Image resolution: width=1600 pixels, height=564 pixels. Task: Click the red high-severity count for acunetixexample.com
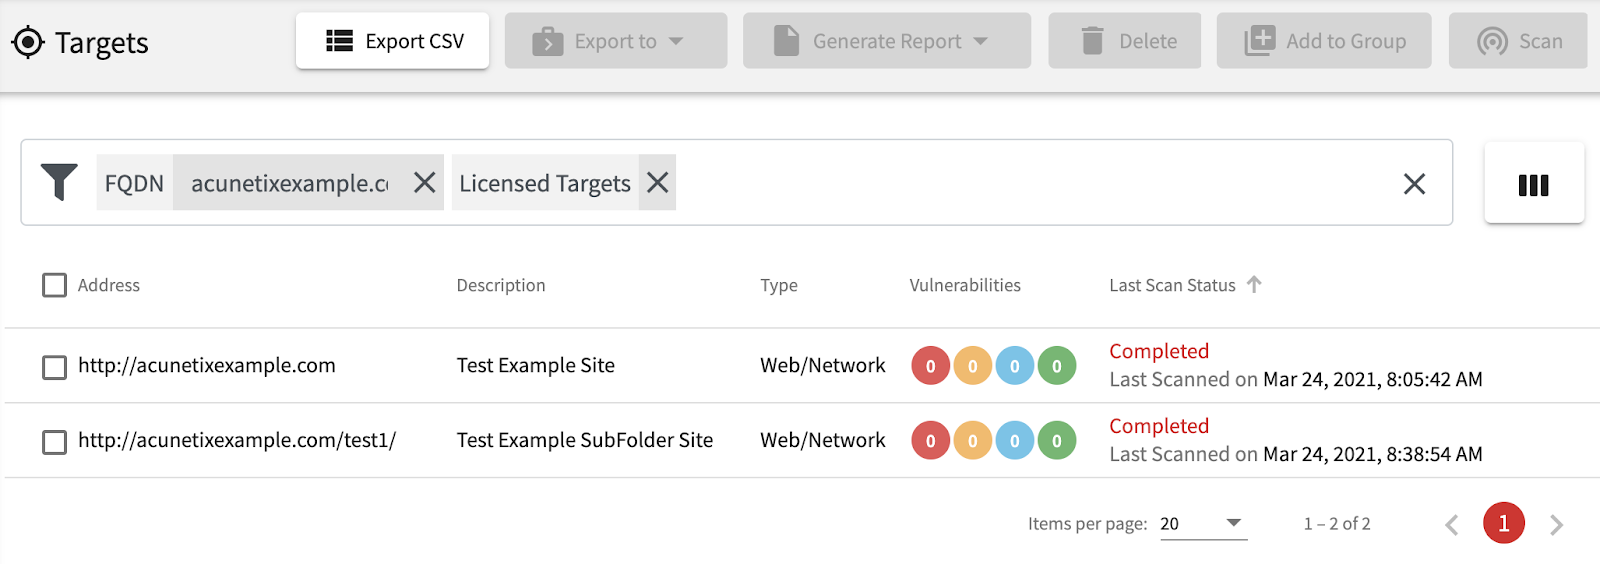930,366
